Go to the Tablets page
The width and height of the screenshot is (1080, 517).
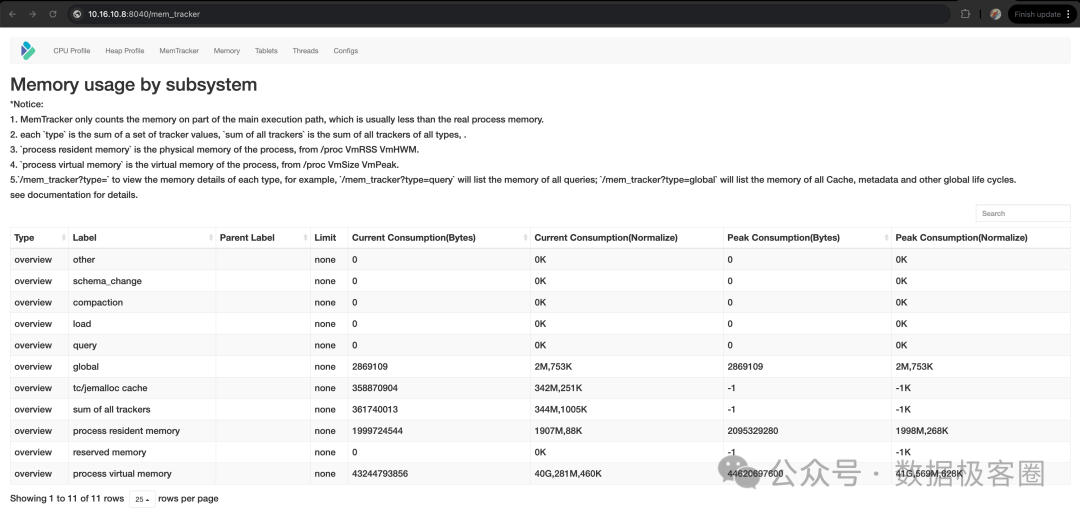(266, 51)
